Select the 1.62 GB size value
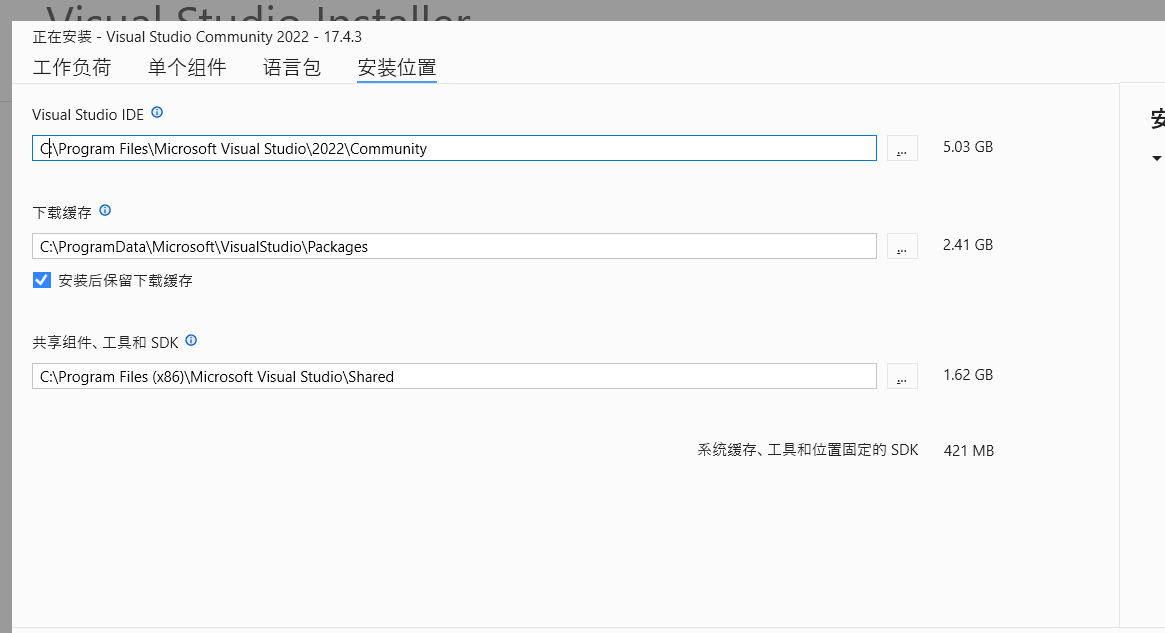Screen dimensions: 1165x633 968,375
